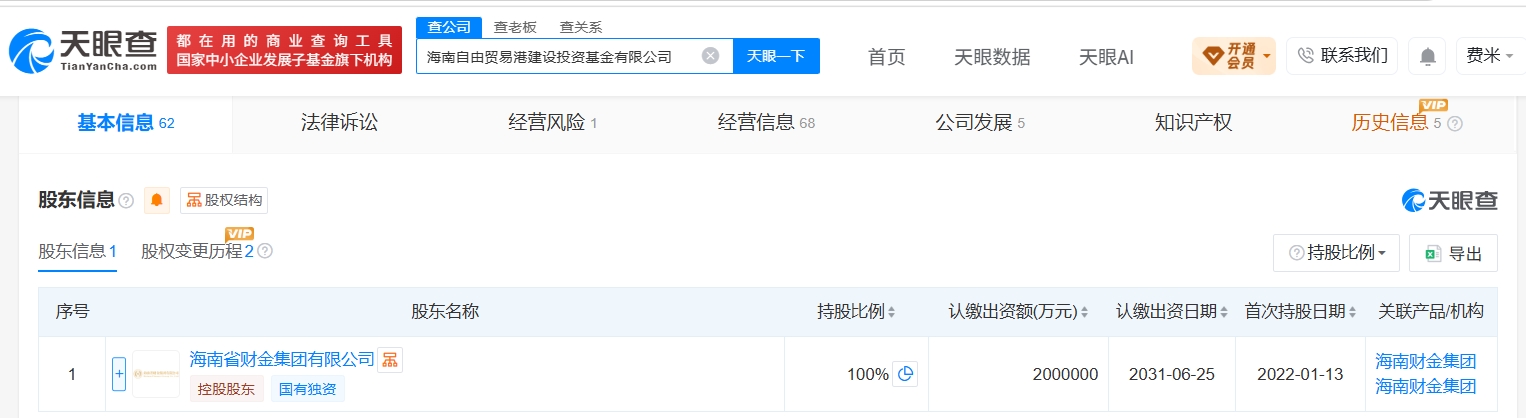Click structure icon next to 海南省财金集团有限公司

coord(390,360)
